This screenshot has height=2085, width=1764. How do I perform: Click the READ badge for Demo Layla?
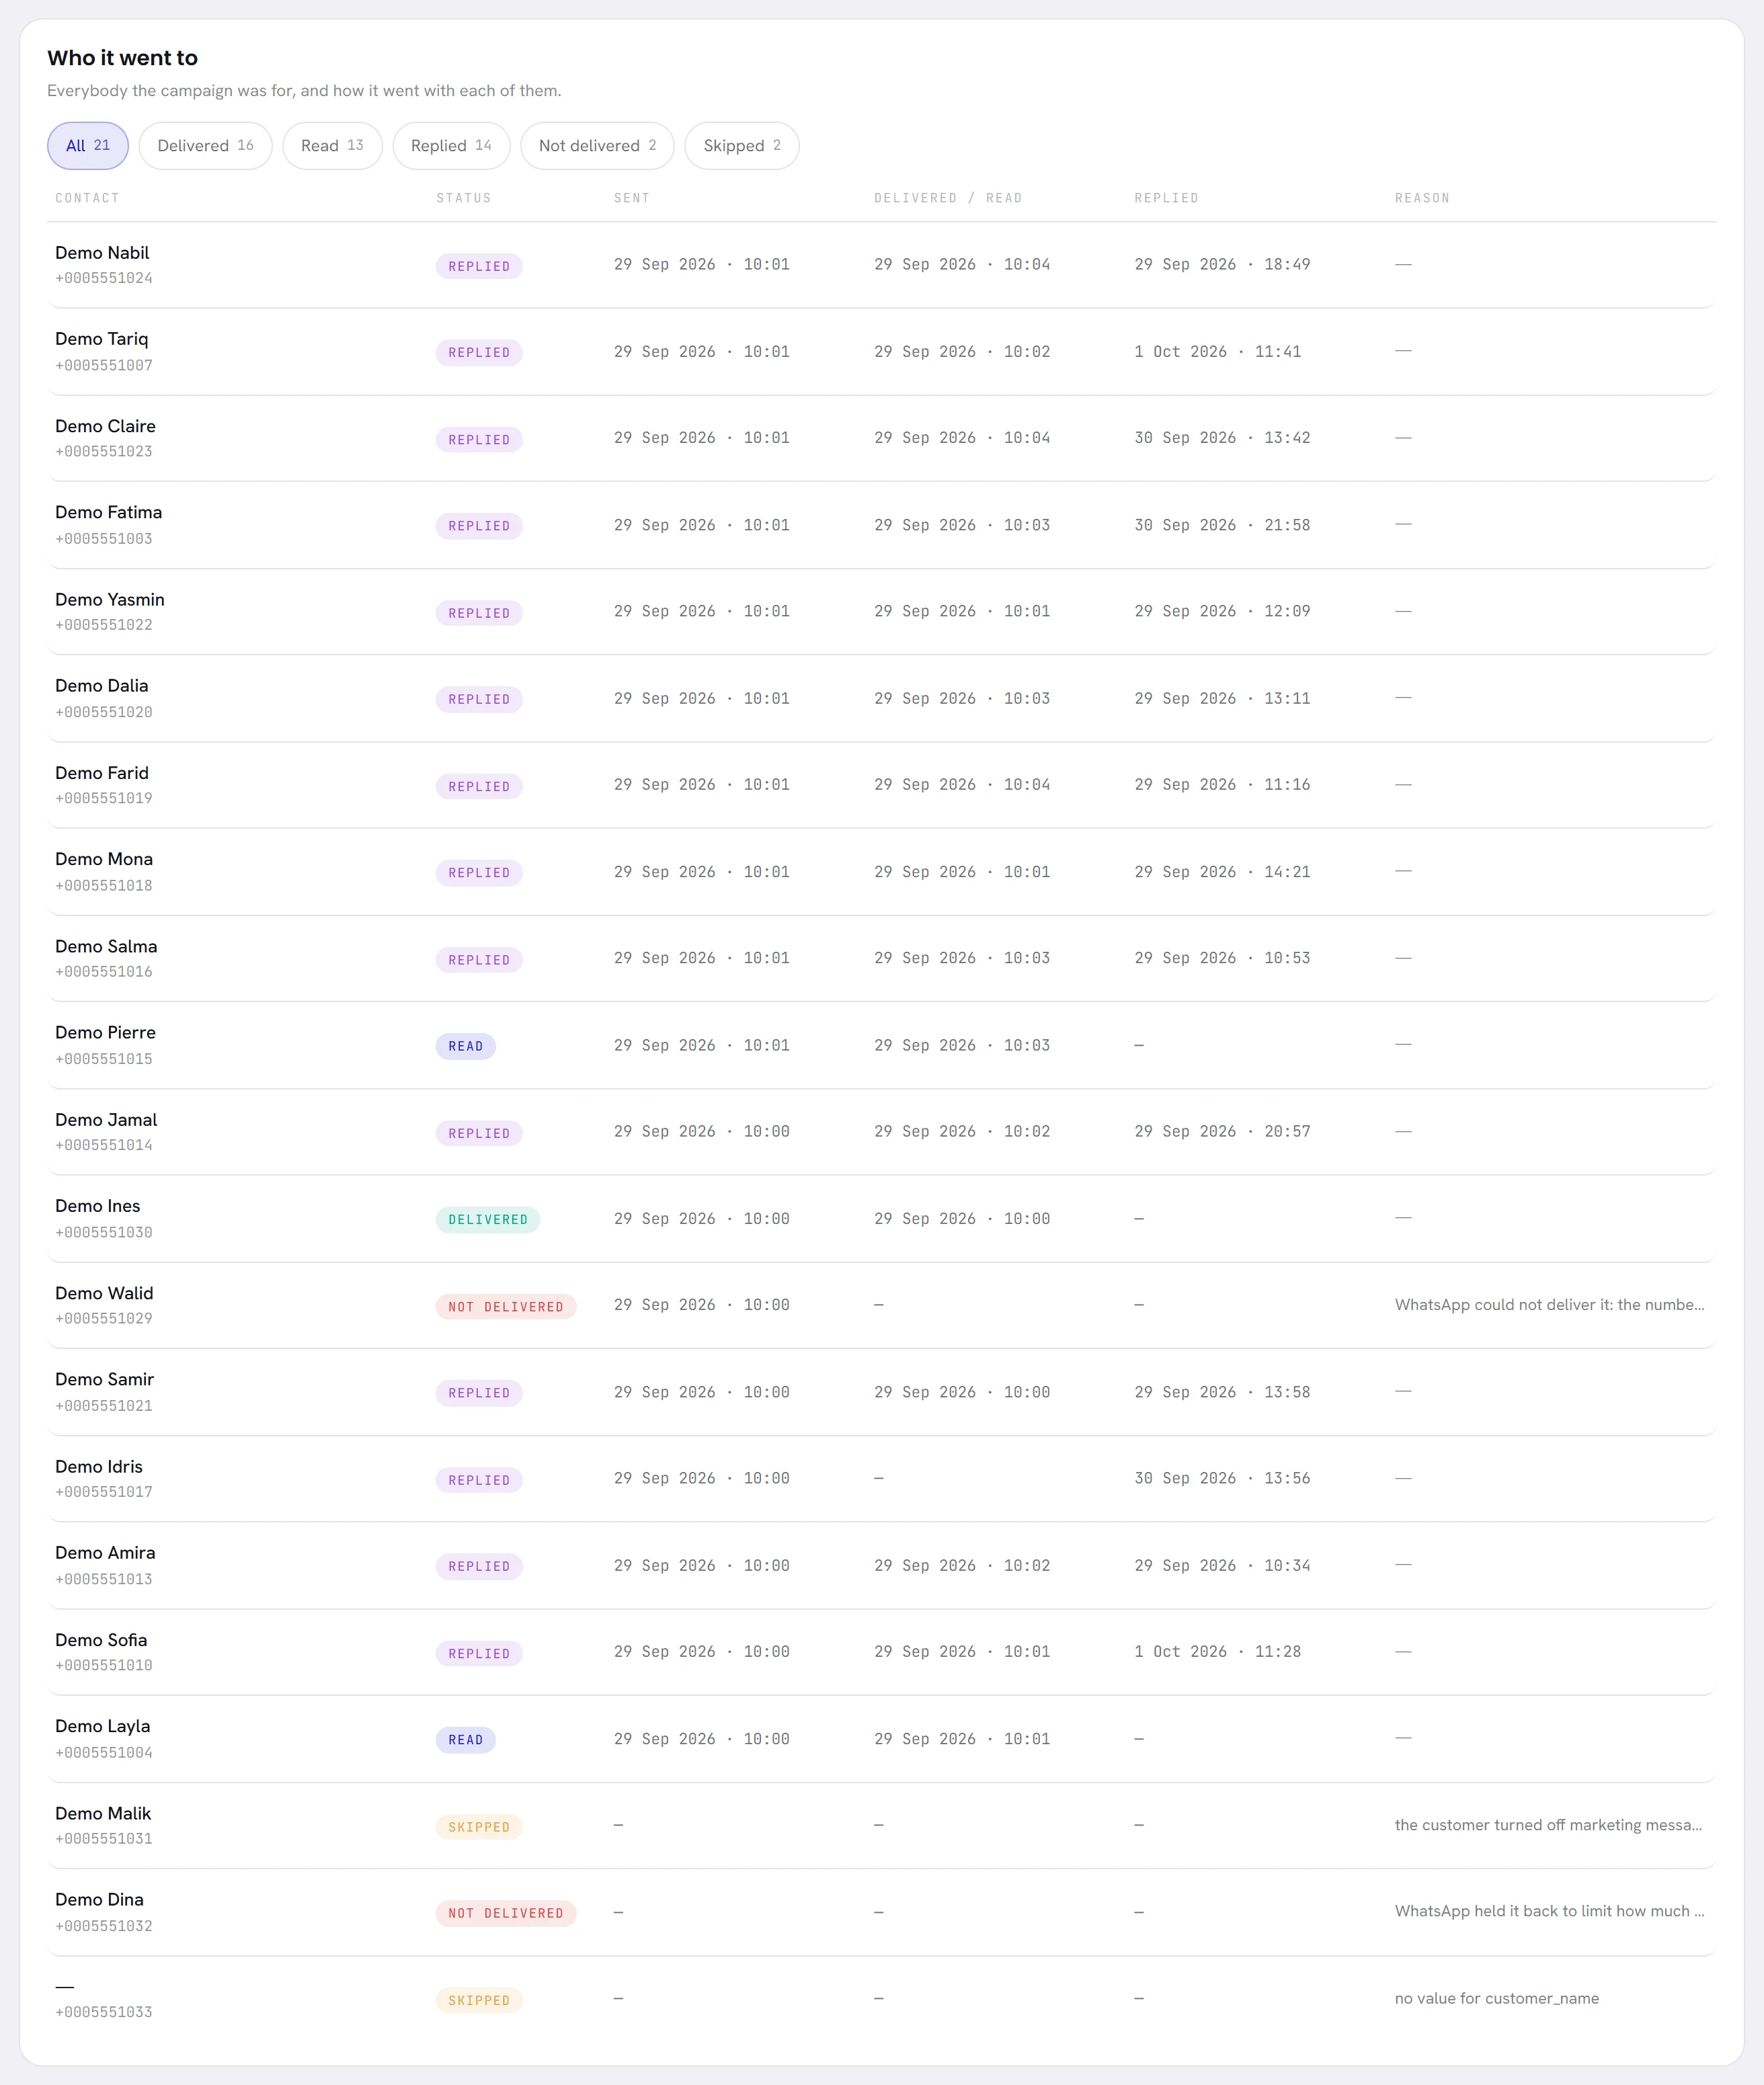[x=466, y=1740]
